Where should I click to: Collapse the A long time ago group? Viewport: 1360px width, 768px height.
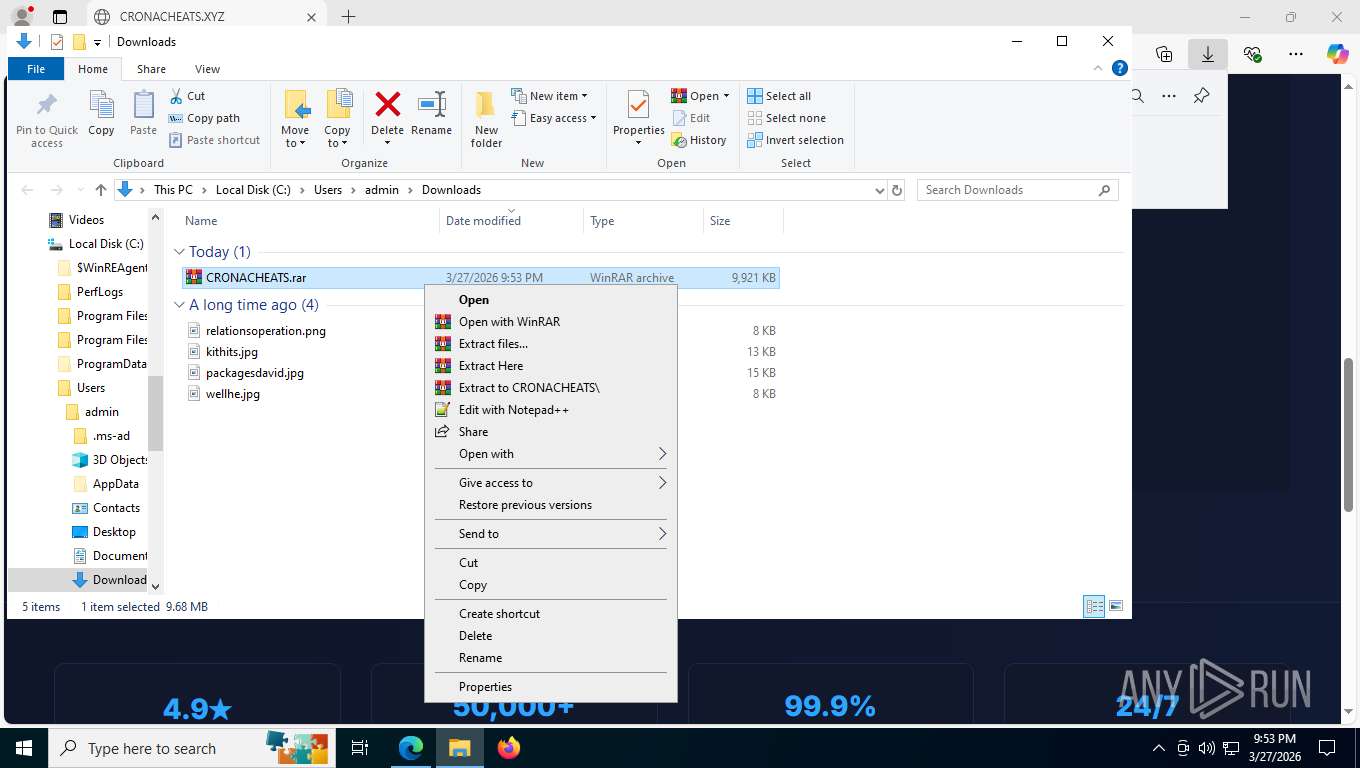[x=180, y=305]
